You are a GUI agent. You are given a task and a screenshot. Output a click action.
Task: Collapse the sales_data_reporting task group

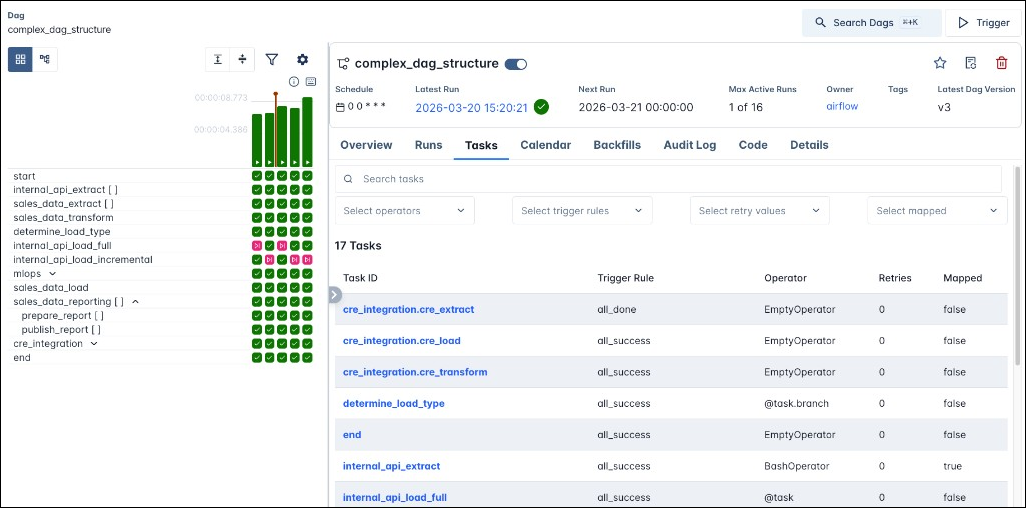click(x=135, y=301)
